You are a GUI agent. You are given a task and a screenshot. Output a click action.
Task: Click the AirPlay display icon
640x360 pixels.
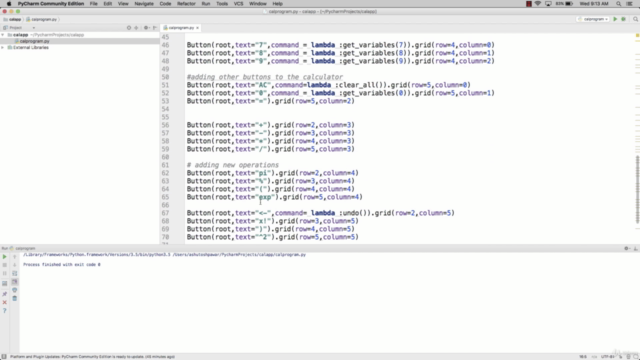coord(548,4)
